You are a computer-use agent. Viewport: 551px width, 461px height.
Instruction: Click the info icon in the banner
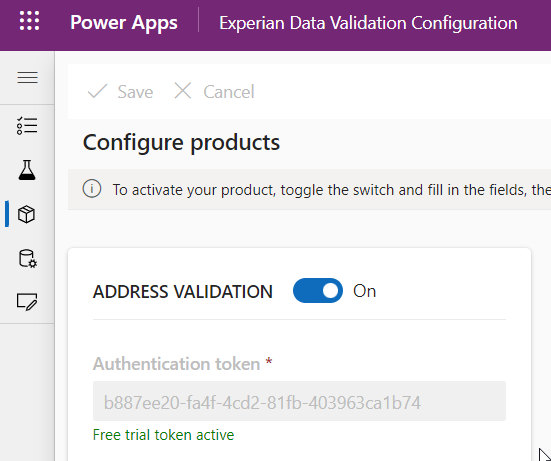click(92, 189)
